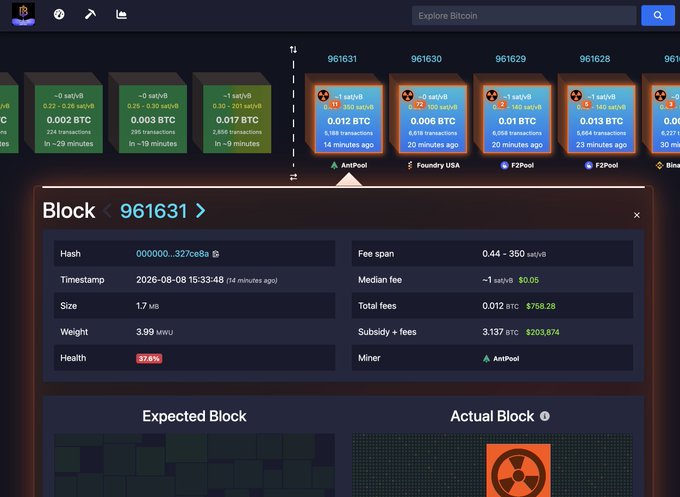Click AntPool in Miner row
Viewport: 680px width, 497px height.
coord(501,359)
